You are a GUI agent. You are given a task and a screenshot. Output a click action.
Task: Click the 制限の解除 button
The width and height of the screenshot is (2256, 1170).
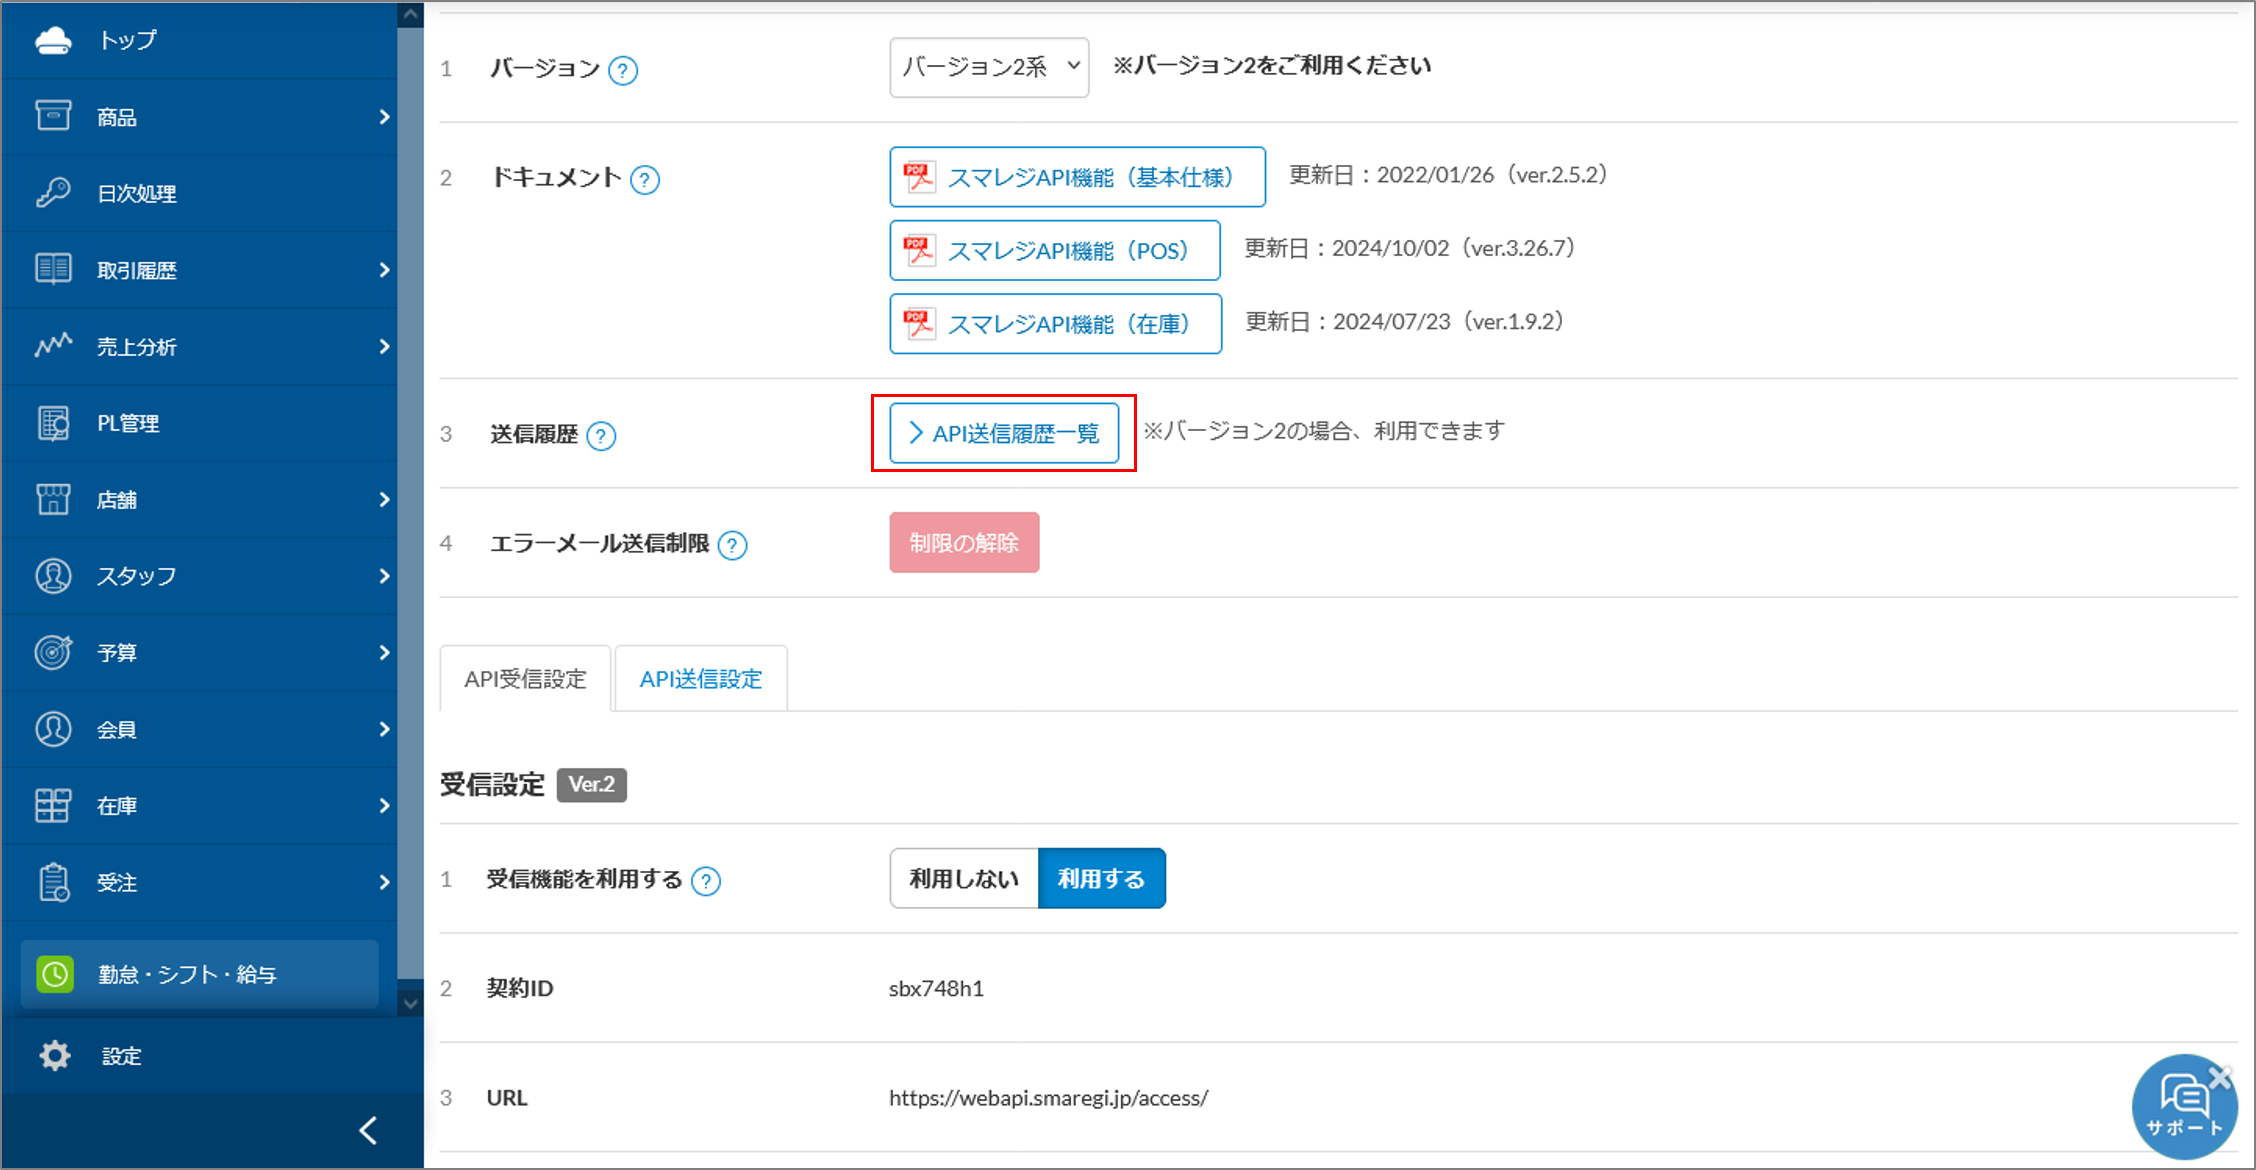pos(963,542)
